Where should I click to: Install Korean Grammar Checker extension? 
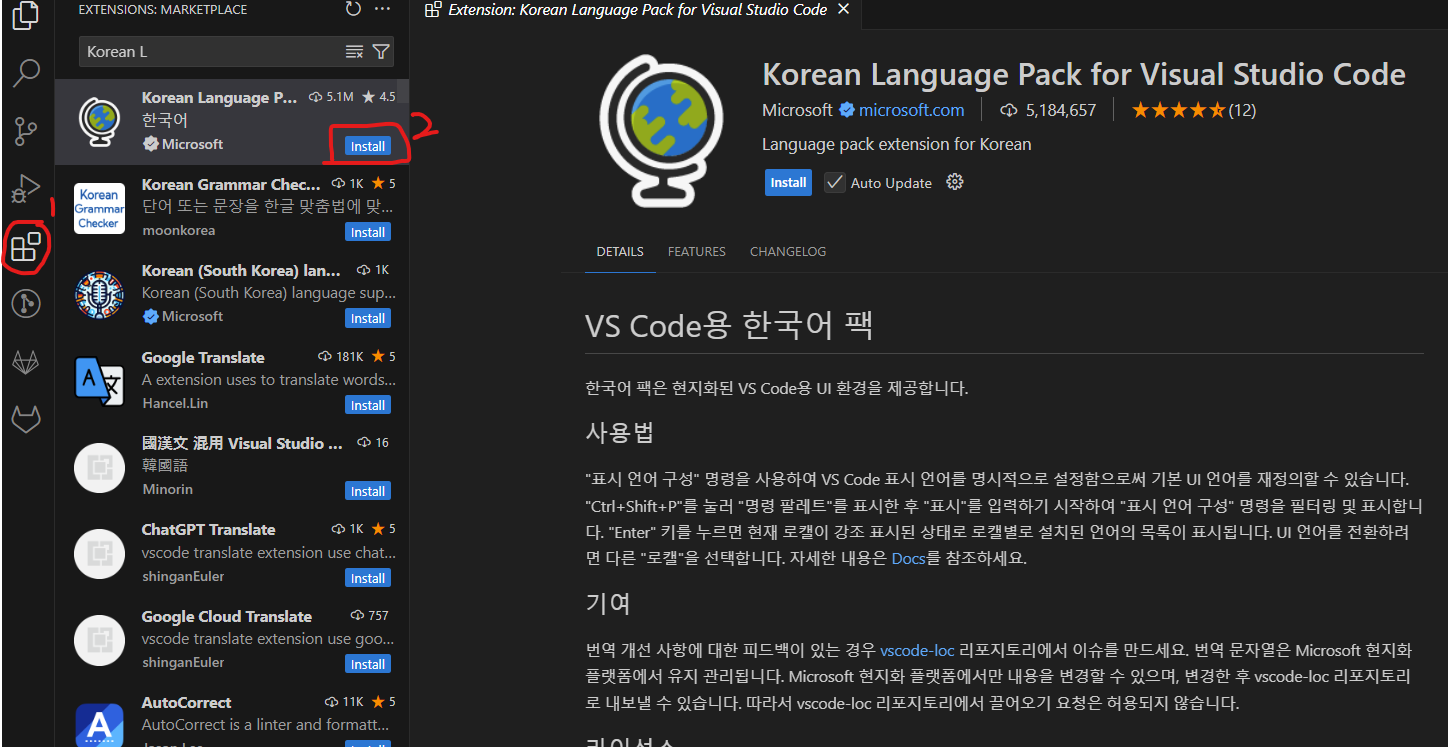368,232
